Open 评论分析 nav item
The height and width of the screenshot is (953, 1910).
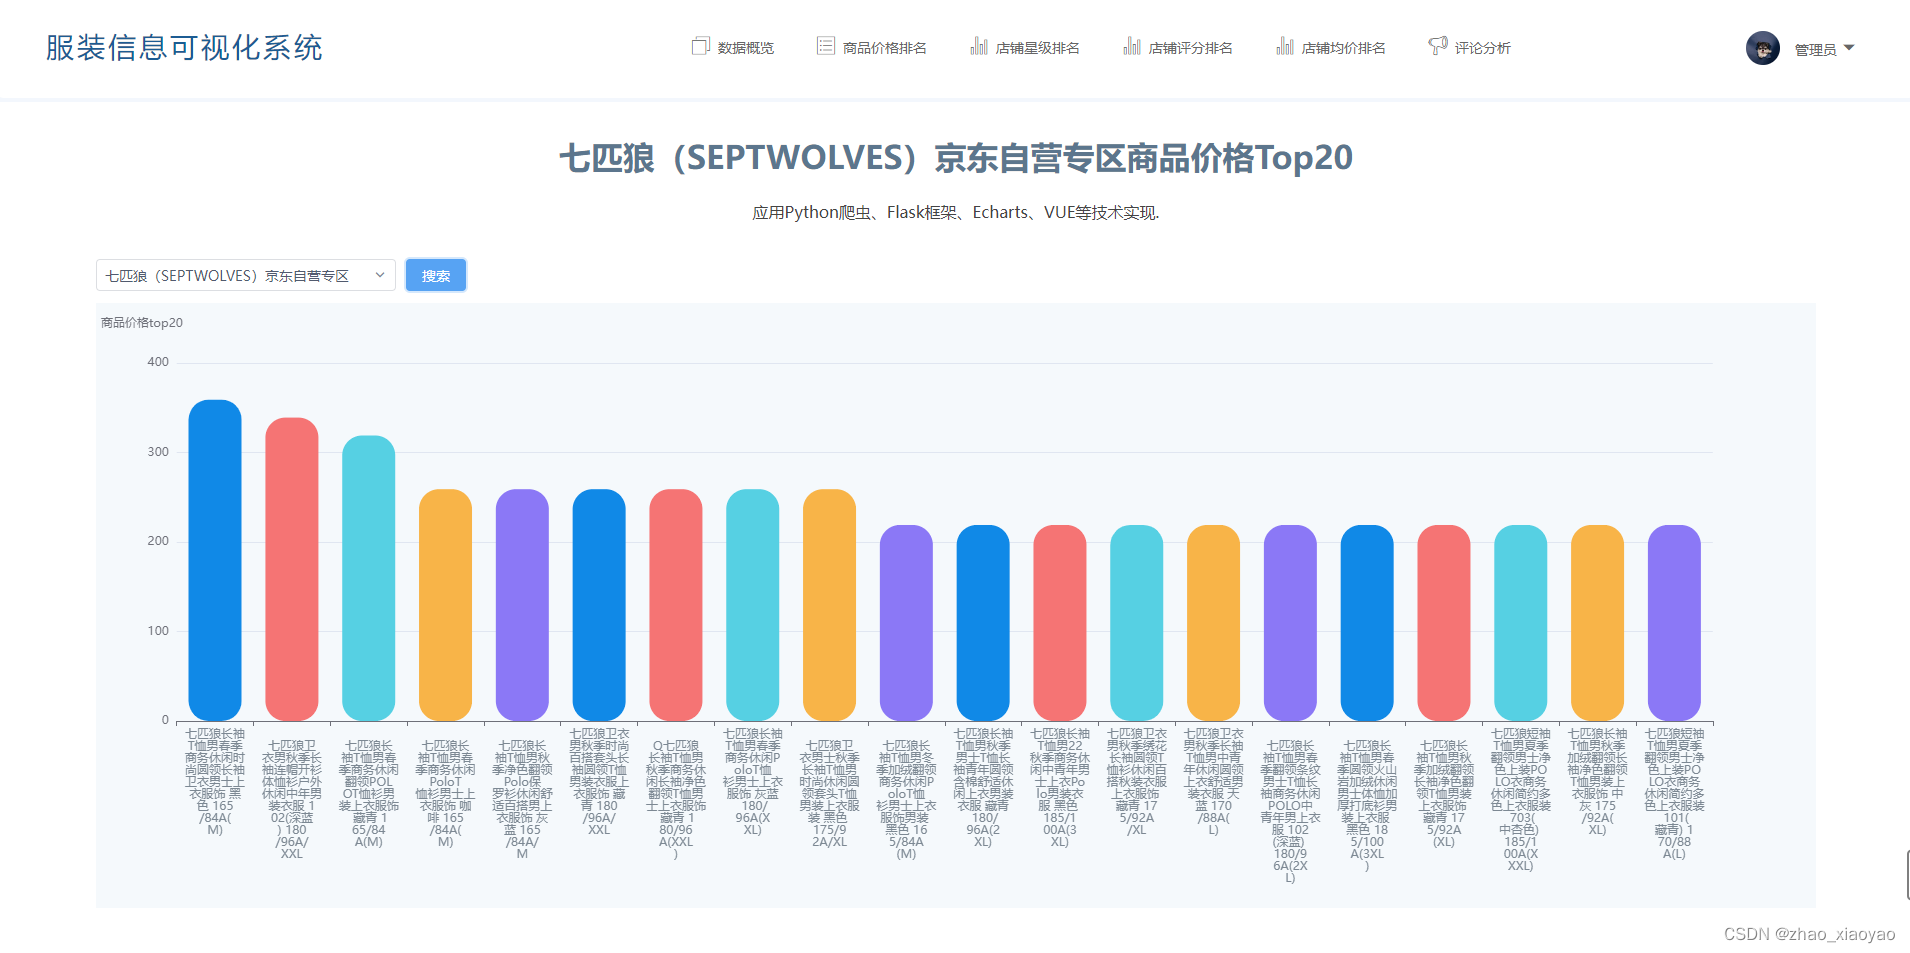click(x=1470, y=47)
